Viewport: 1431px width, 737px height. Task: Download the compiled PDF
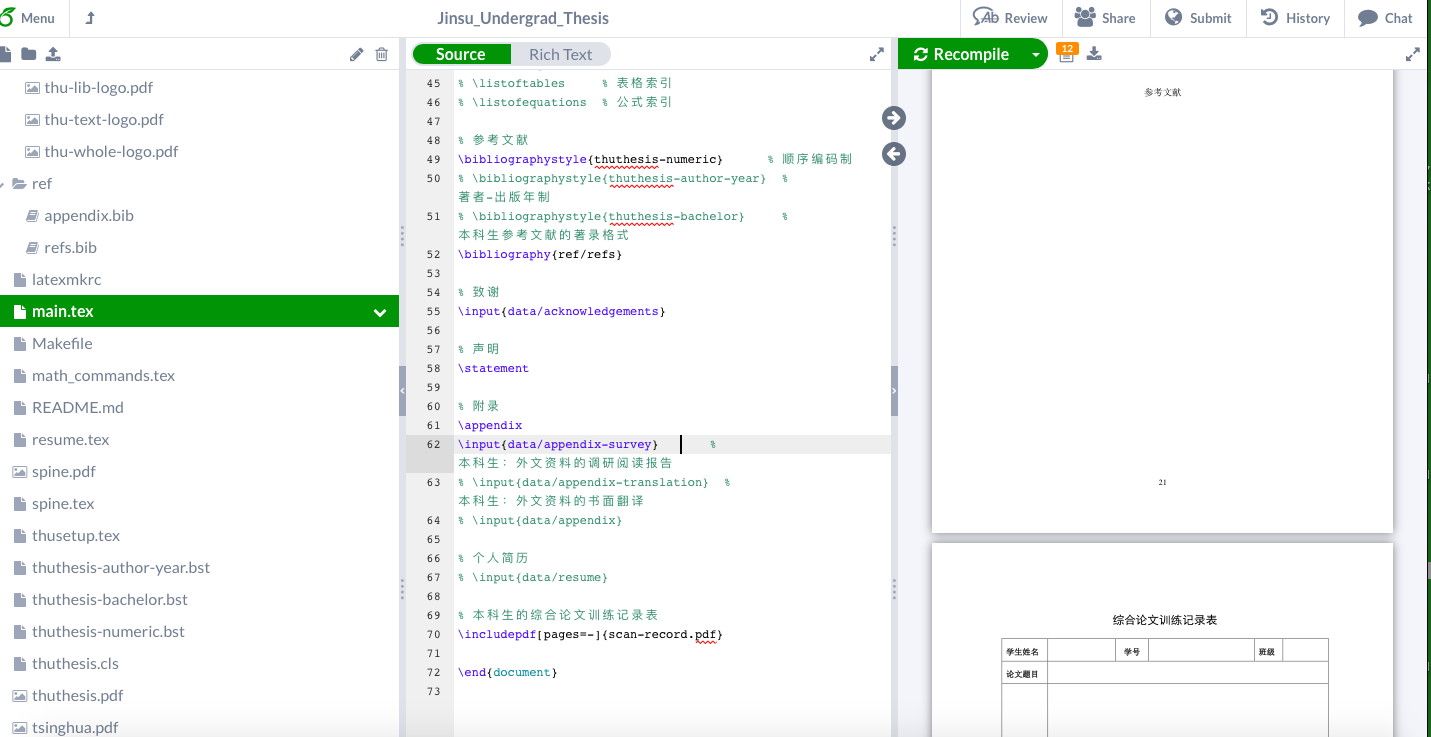click(1094, 54)
